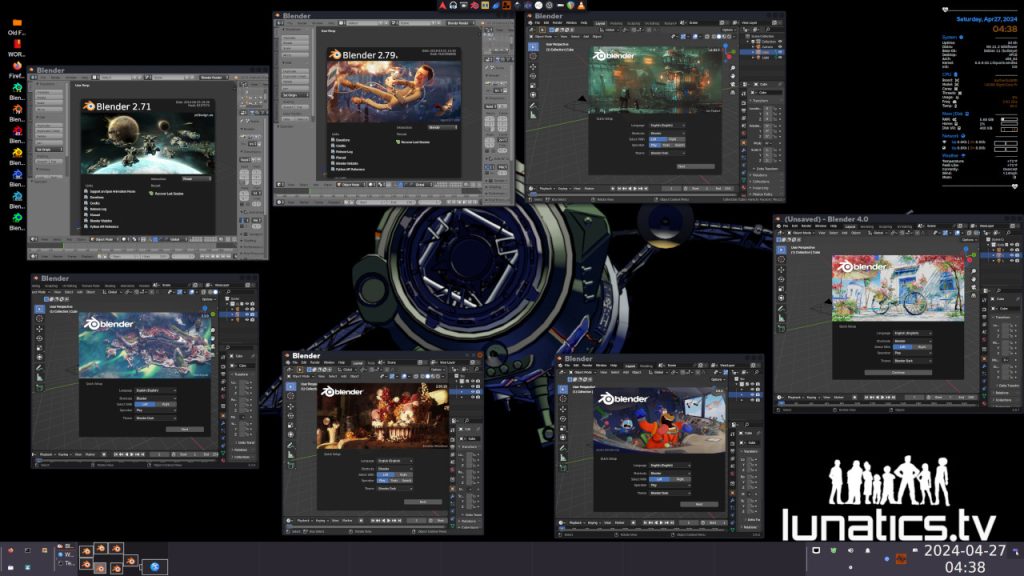Click the playhead on the timeline scrubber
1024x576 pixels.
[x=782, y=403]
